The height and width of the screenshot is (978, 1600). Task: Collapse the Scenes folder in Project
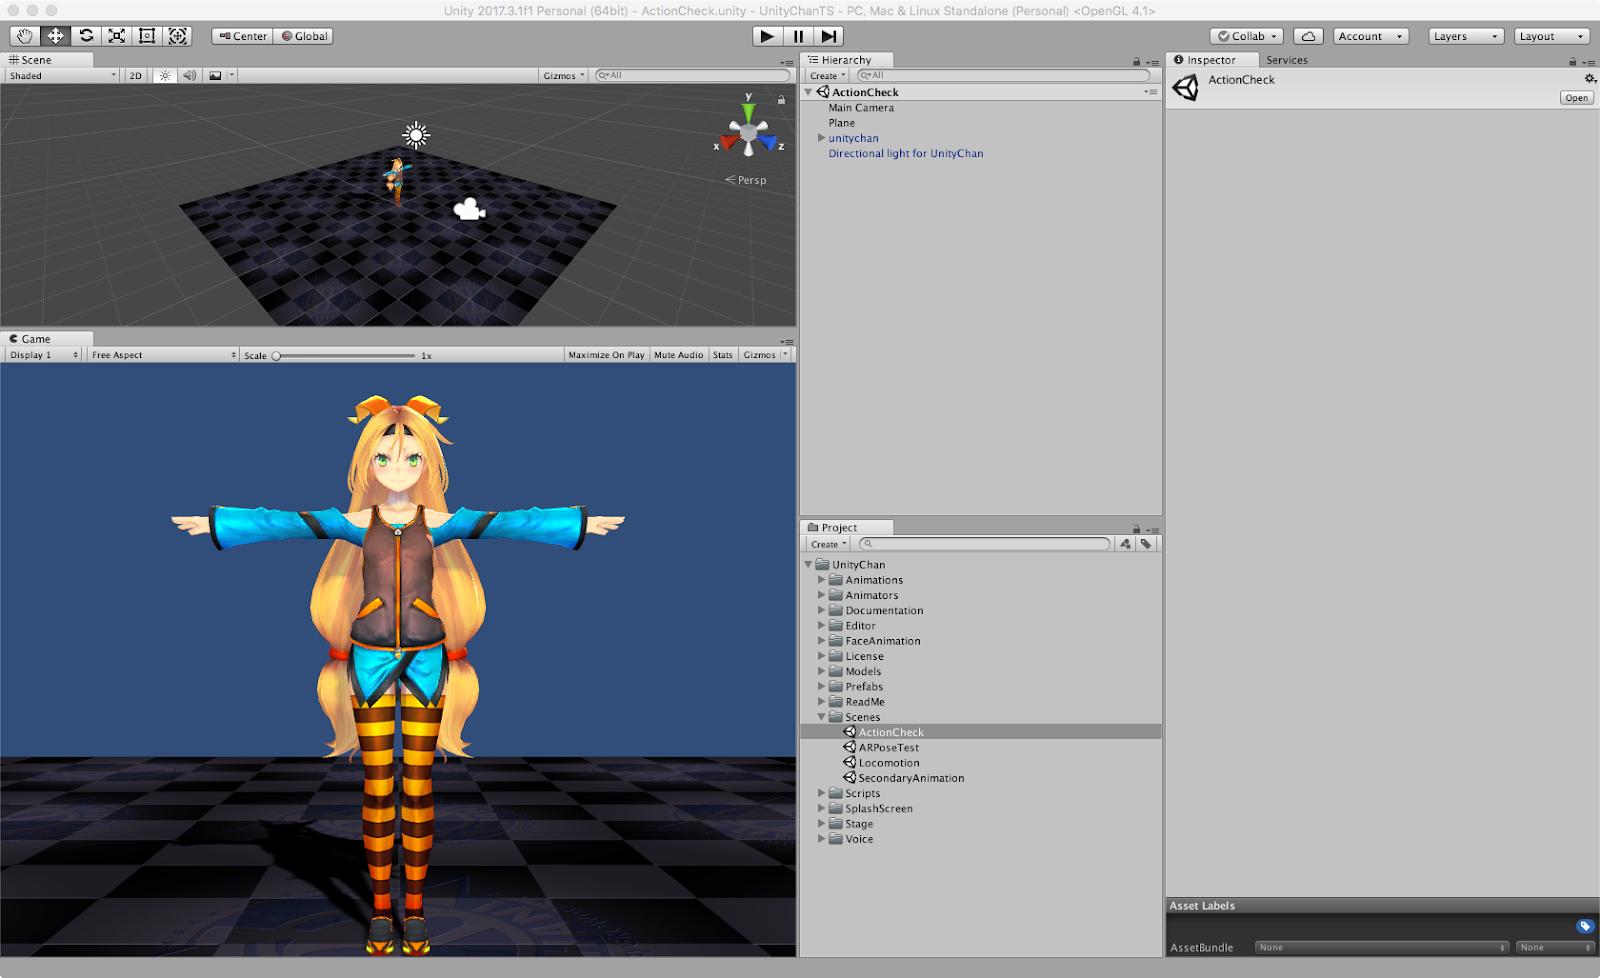click(x=822, y=717)
